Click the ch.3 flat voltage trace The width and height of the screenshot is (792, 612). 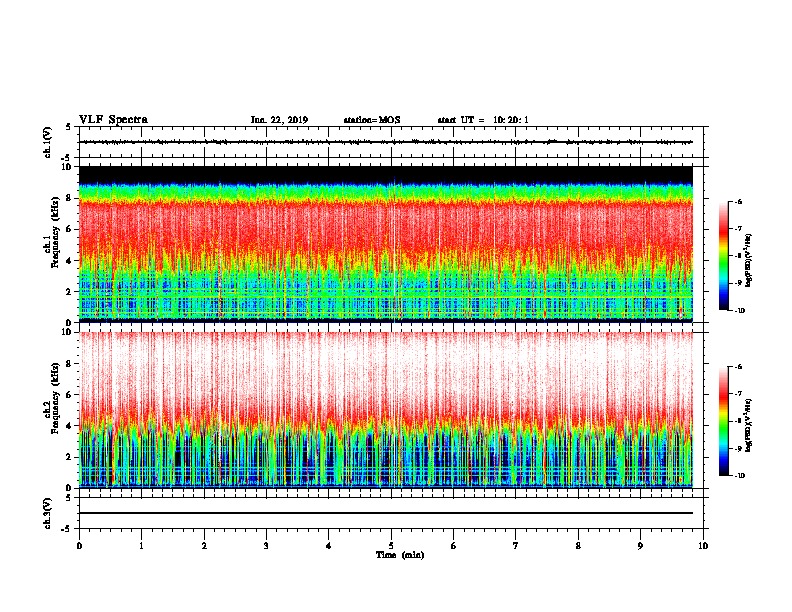coord(385,513)
